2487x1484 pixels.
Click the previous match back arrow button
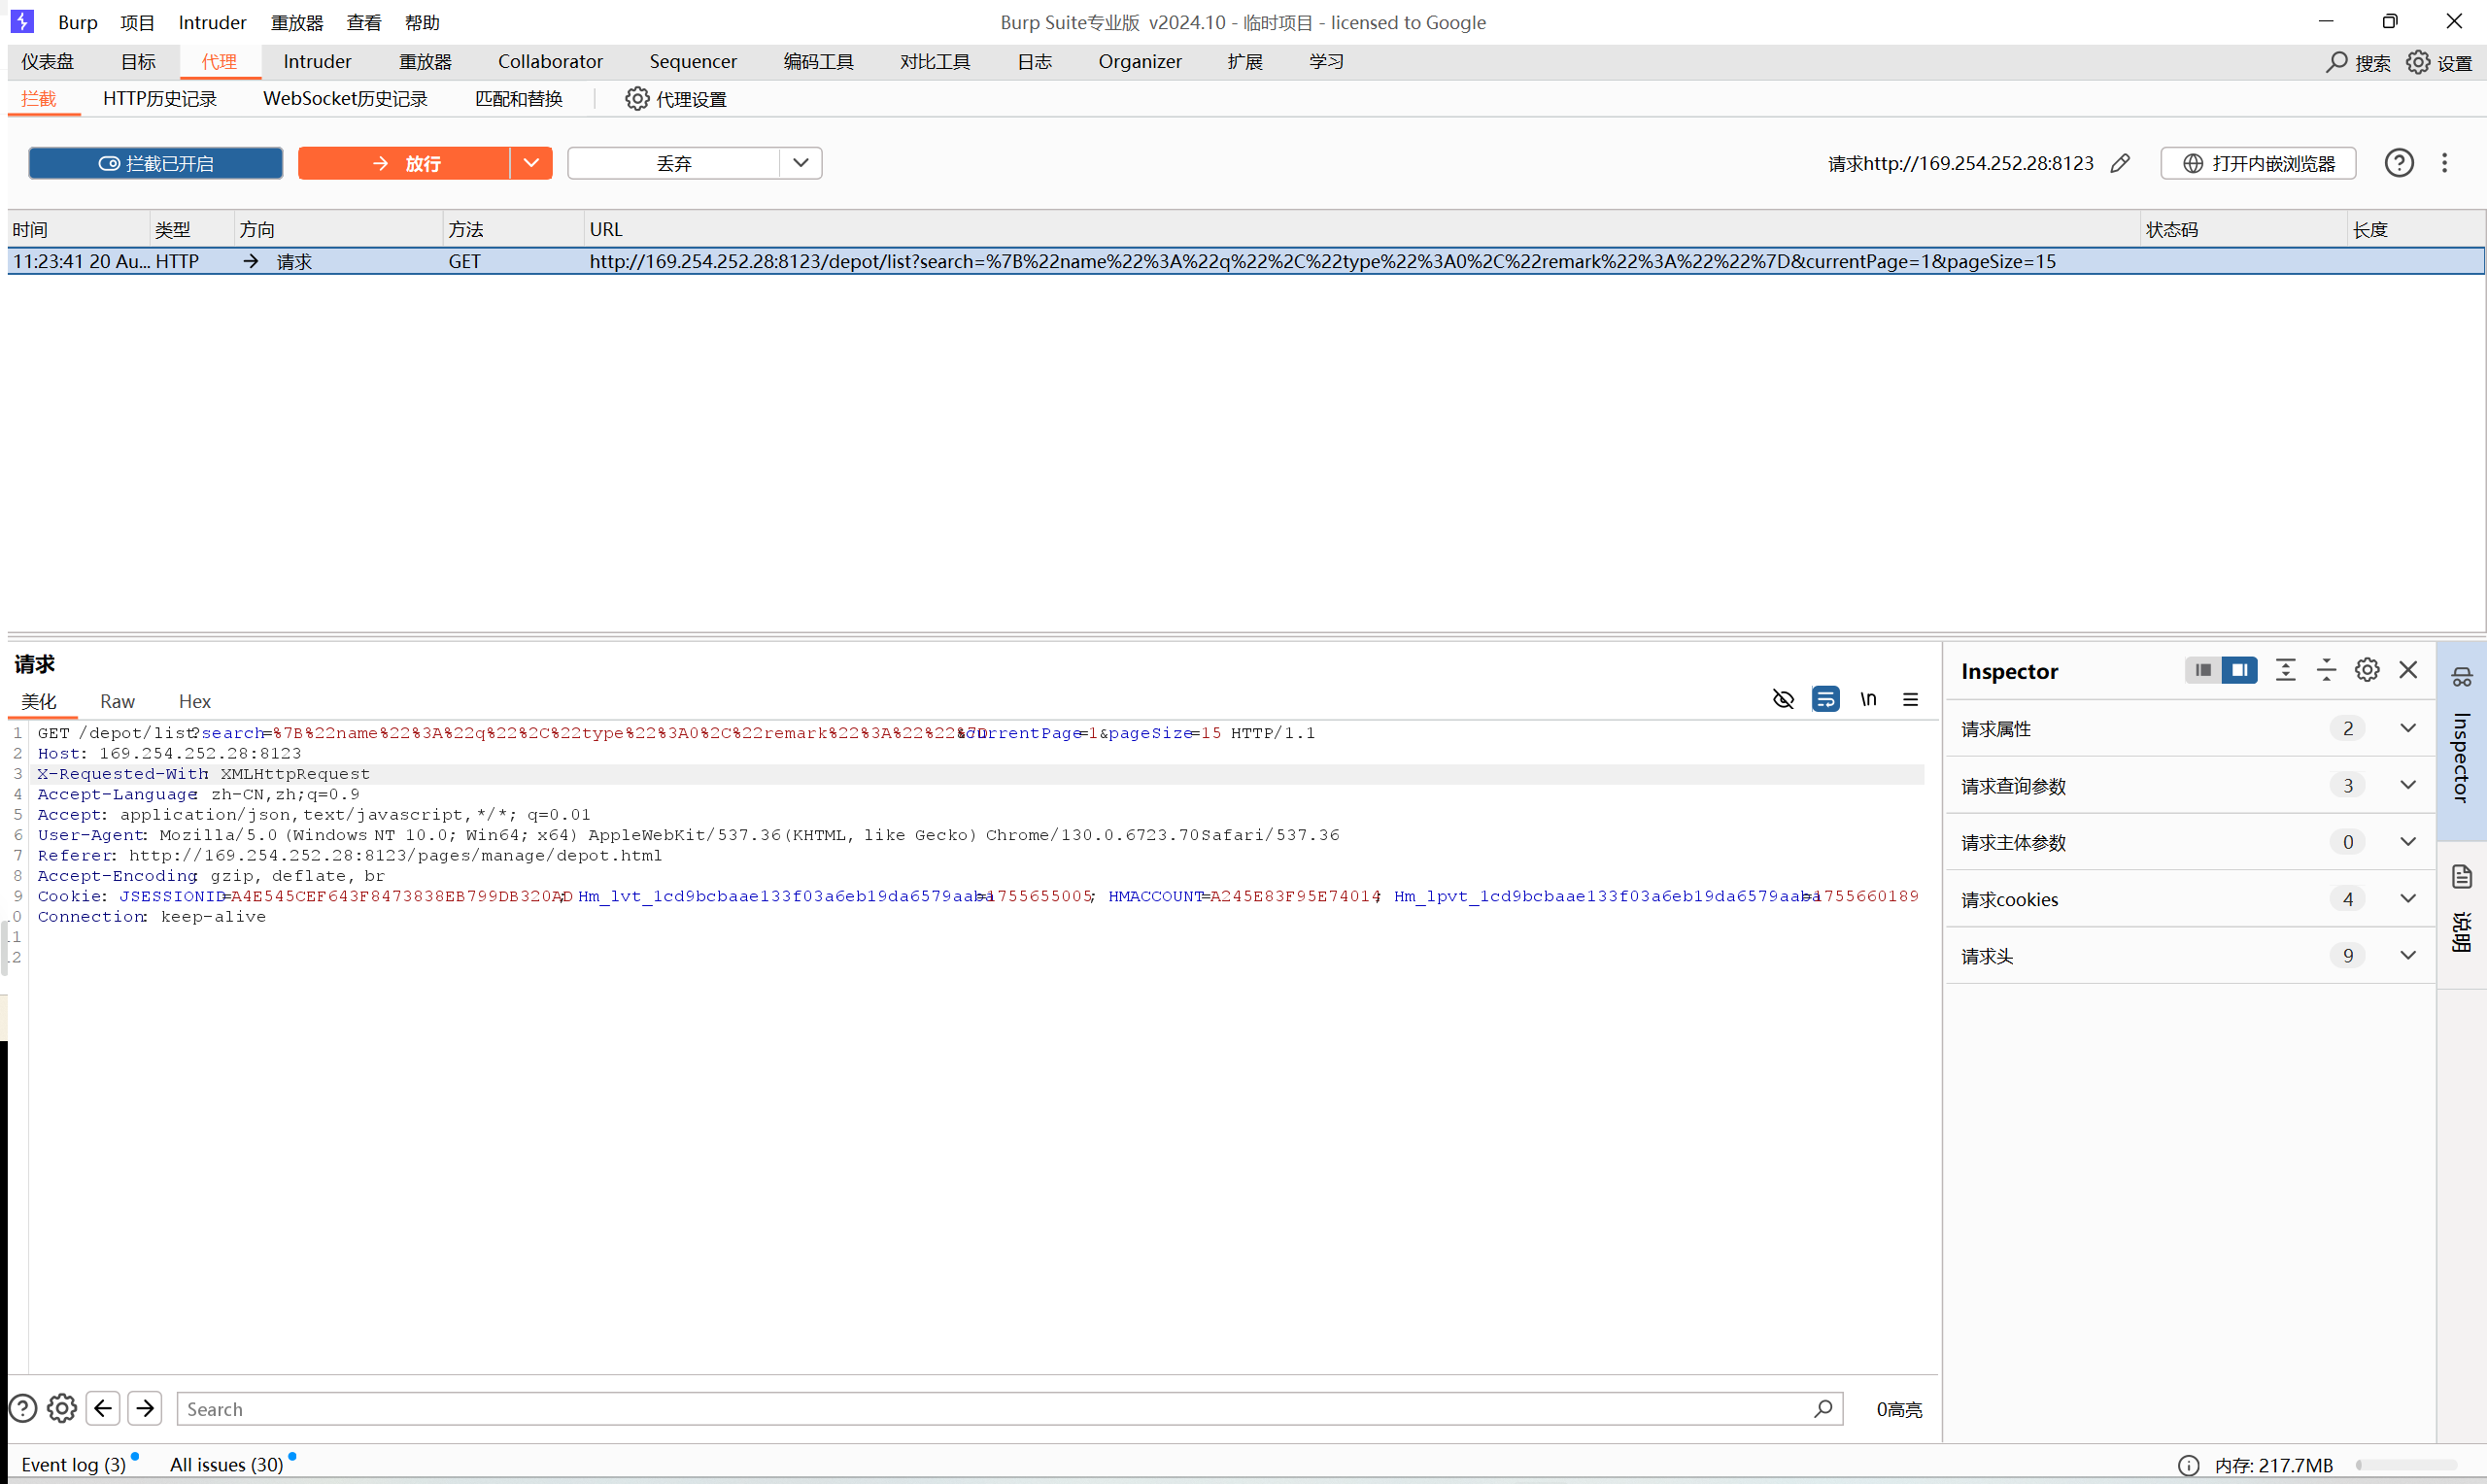(103, 1408)
